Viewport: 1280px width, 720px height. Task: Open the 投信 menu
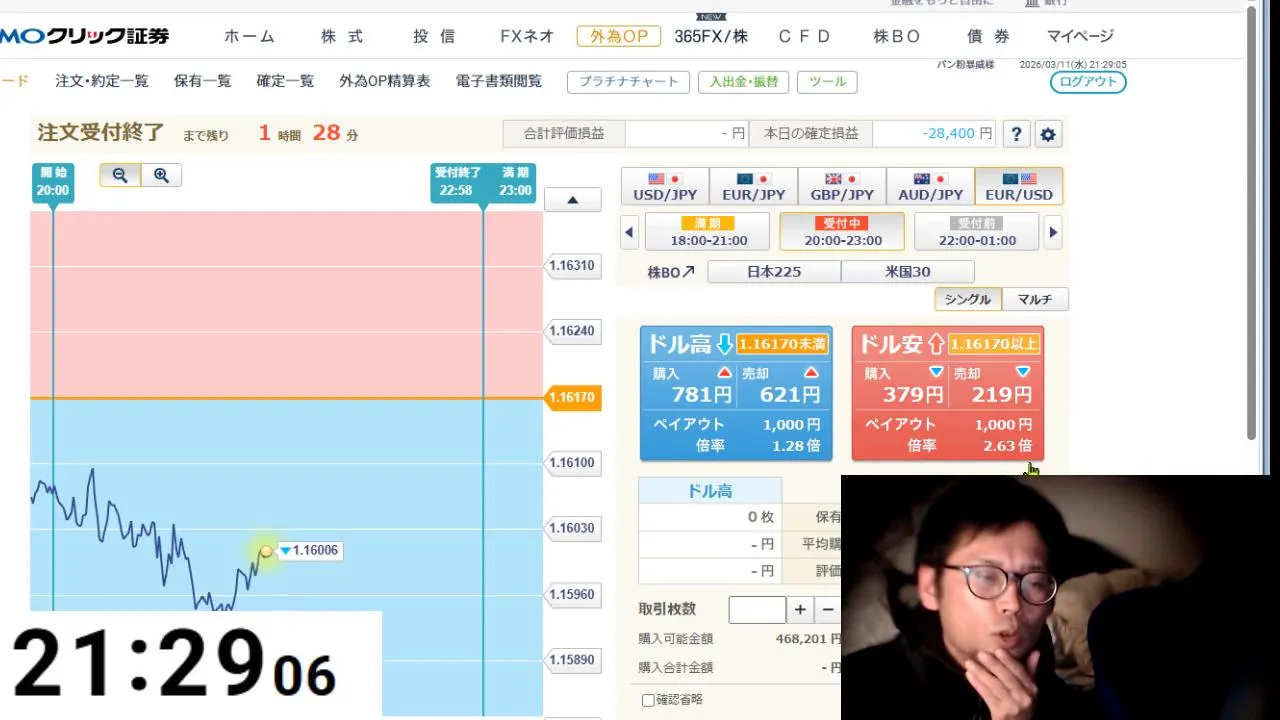434,36
